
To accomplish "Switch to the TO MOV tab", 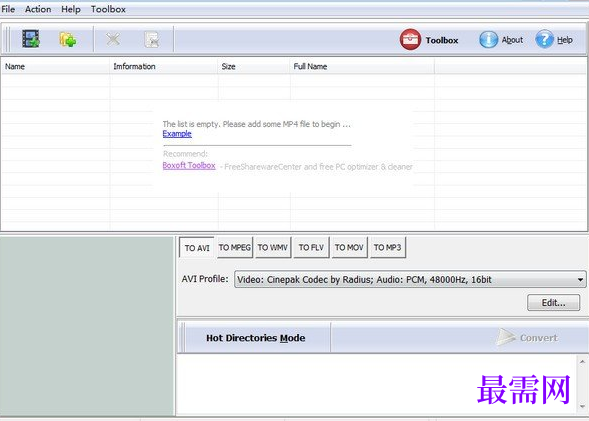I will (349, 247).
